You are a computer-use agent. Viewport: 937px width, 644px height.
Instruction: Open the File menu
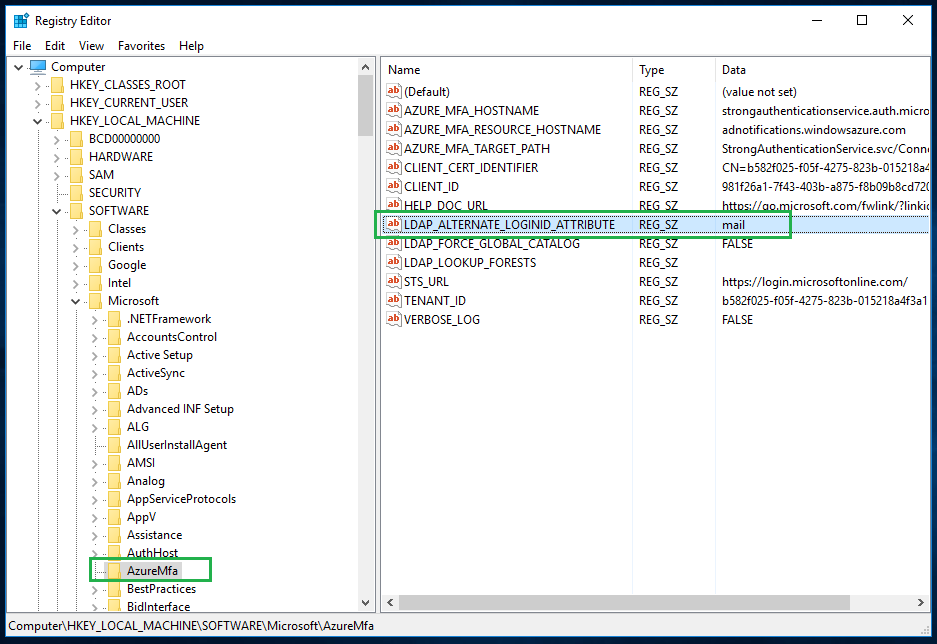22,46
